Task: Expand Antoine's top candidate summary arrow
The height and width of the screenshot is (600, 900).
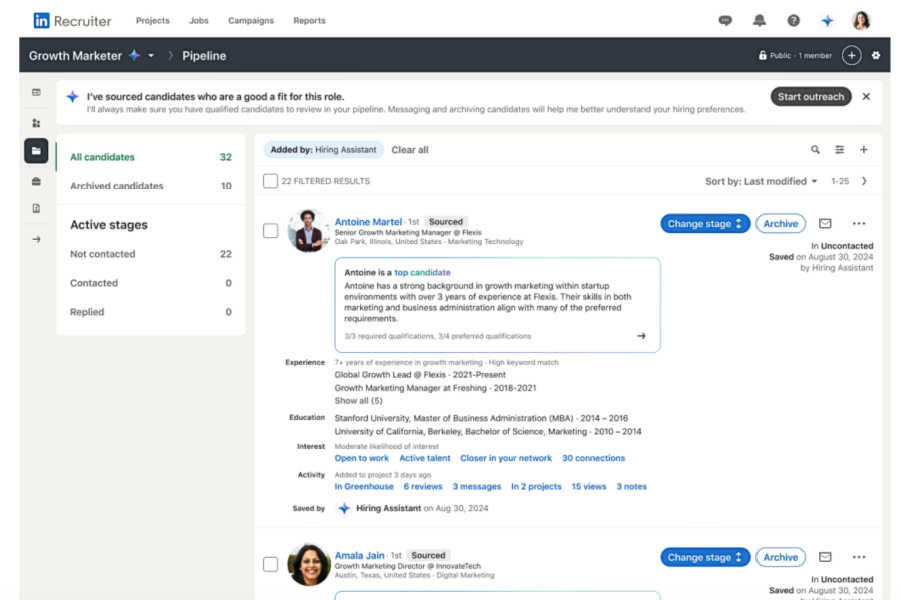Action: point(641,336)
